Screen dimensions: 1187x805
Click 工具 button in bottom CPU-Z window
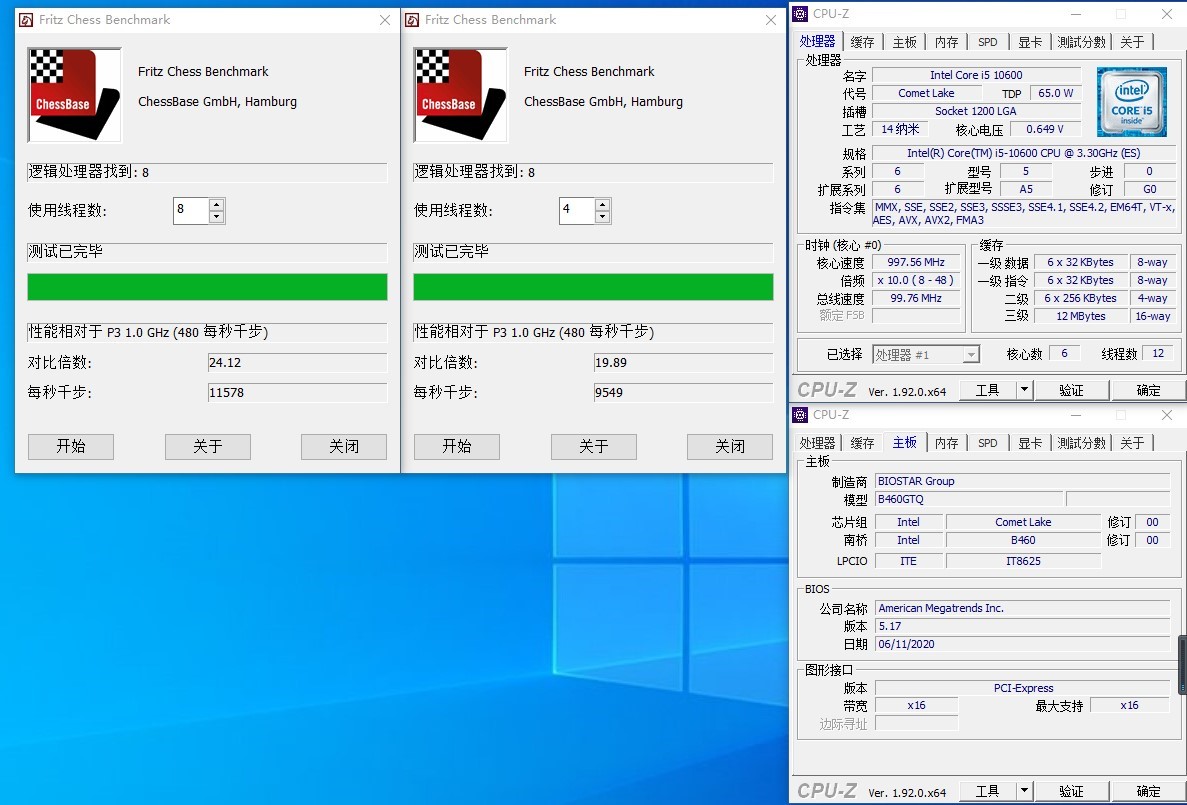click(x=987, y=792)
